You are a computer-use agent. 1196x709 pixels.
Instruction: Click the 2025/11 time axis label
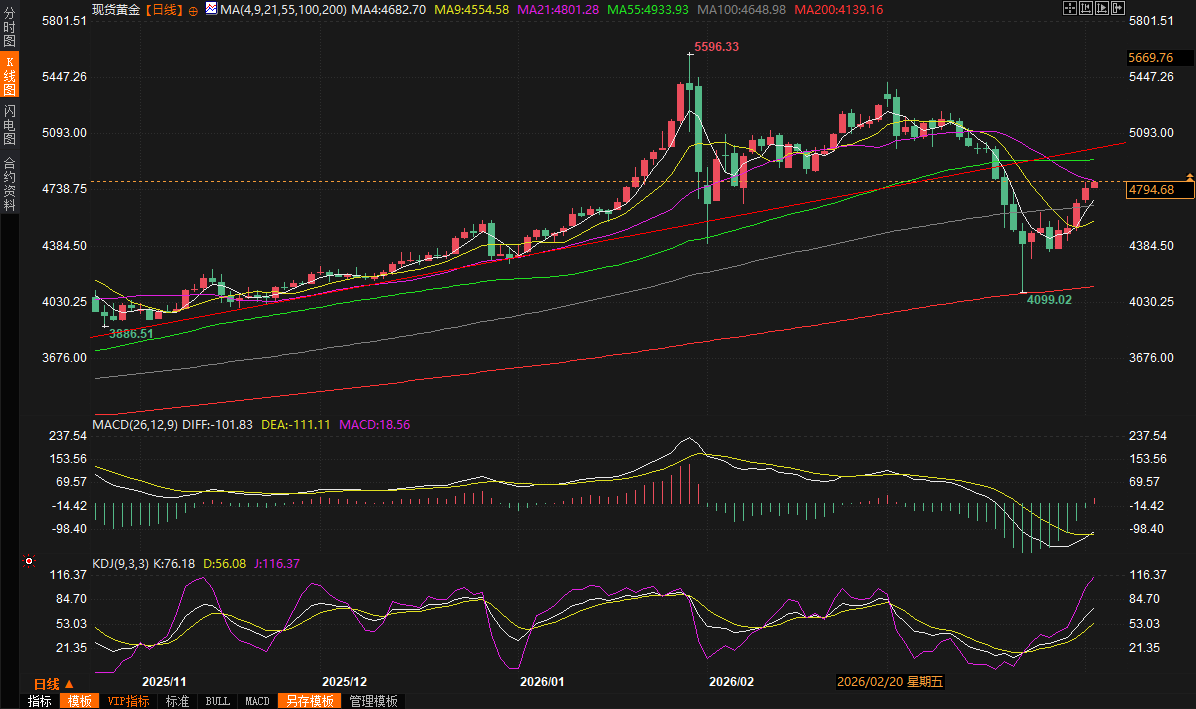click(164, 682)
